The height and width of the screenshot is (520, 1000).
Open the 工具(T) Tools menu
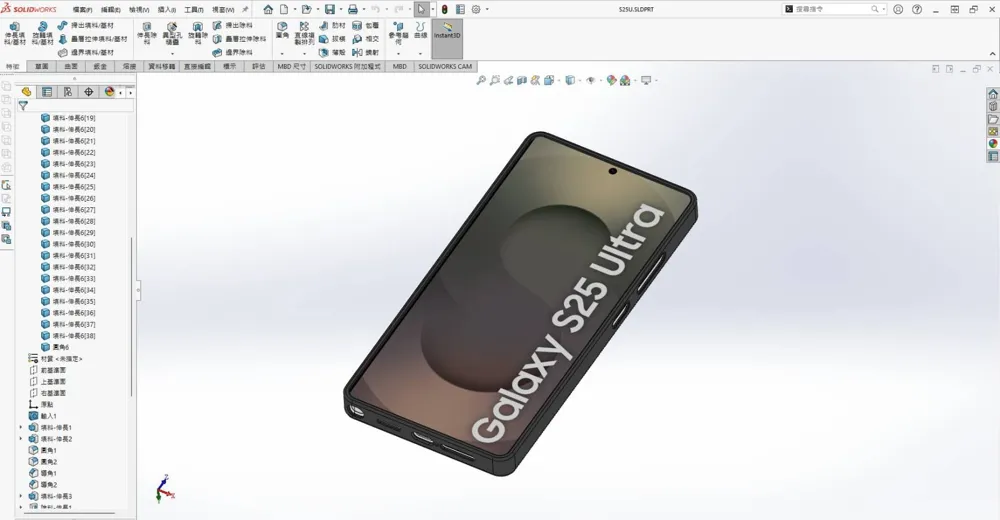coord(194,10)
